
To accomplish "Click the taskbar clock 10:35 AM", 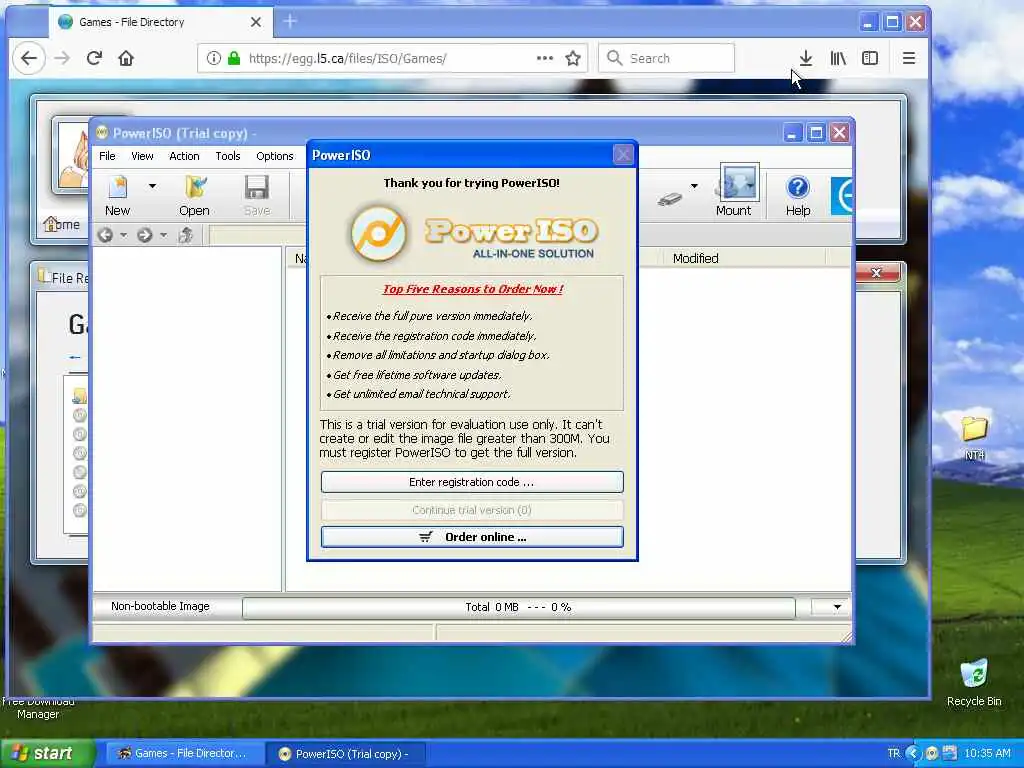I will (x=987, y=754).
